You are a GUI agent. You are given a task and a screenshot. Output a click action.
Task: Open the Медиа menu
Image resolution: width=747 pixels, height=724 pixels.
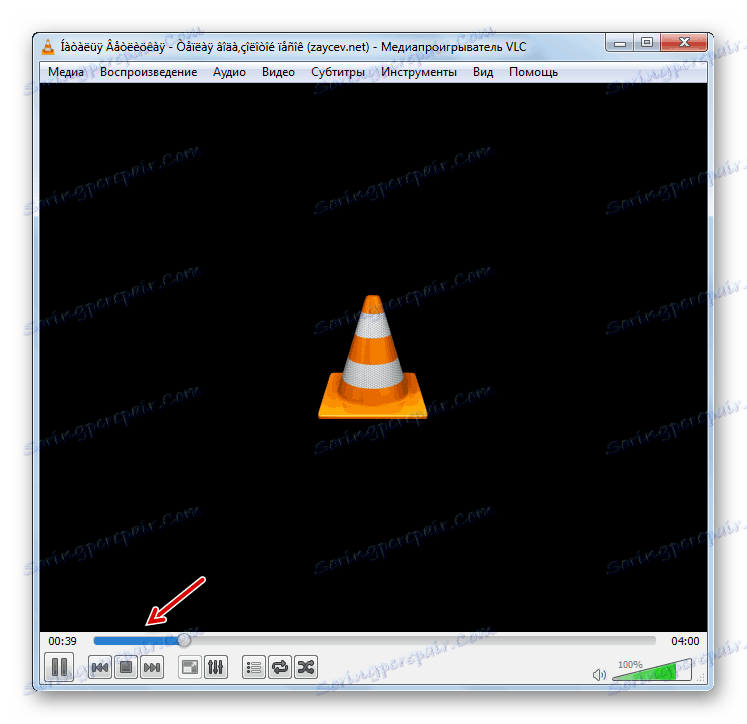click(x=66, y=72)
